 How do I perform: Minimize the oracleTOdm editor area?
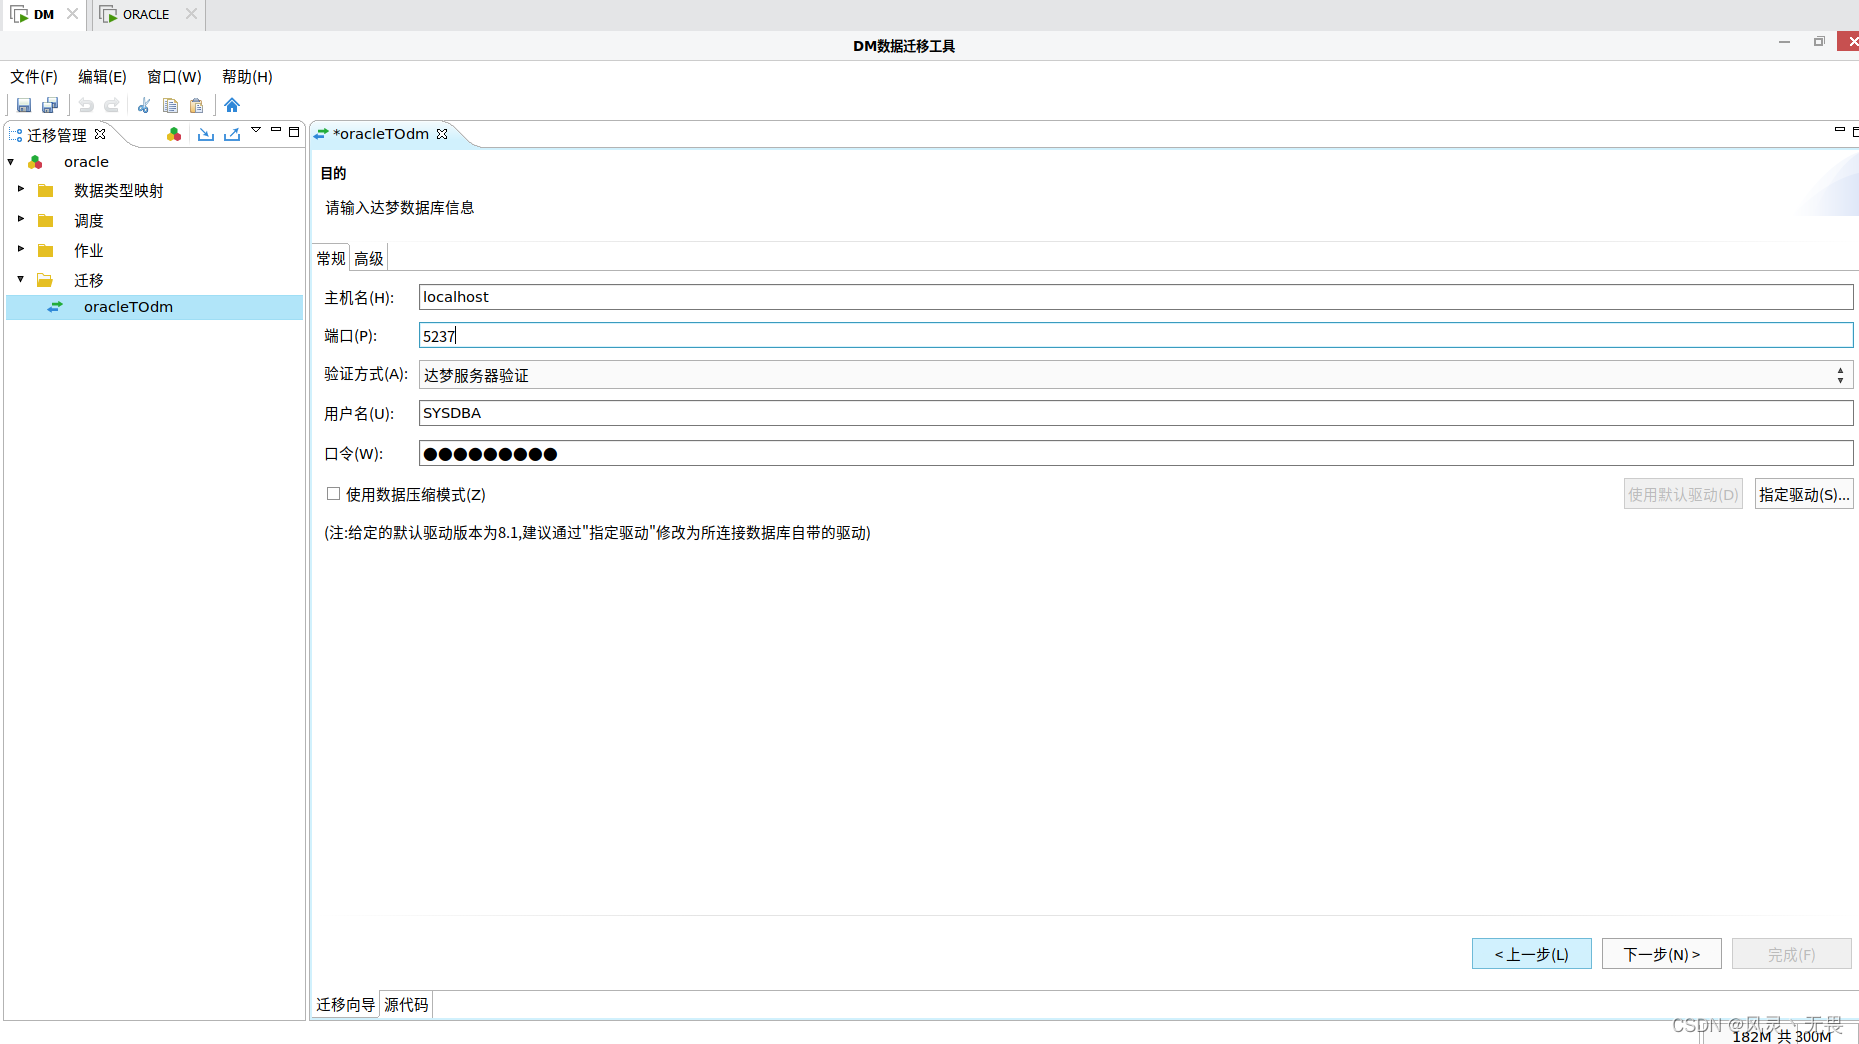tap(1839, 130)
